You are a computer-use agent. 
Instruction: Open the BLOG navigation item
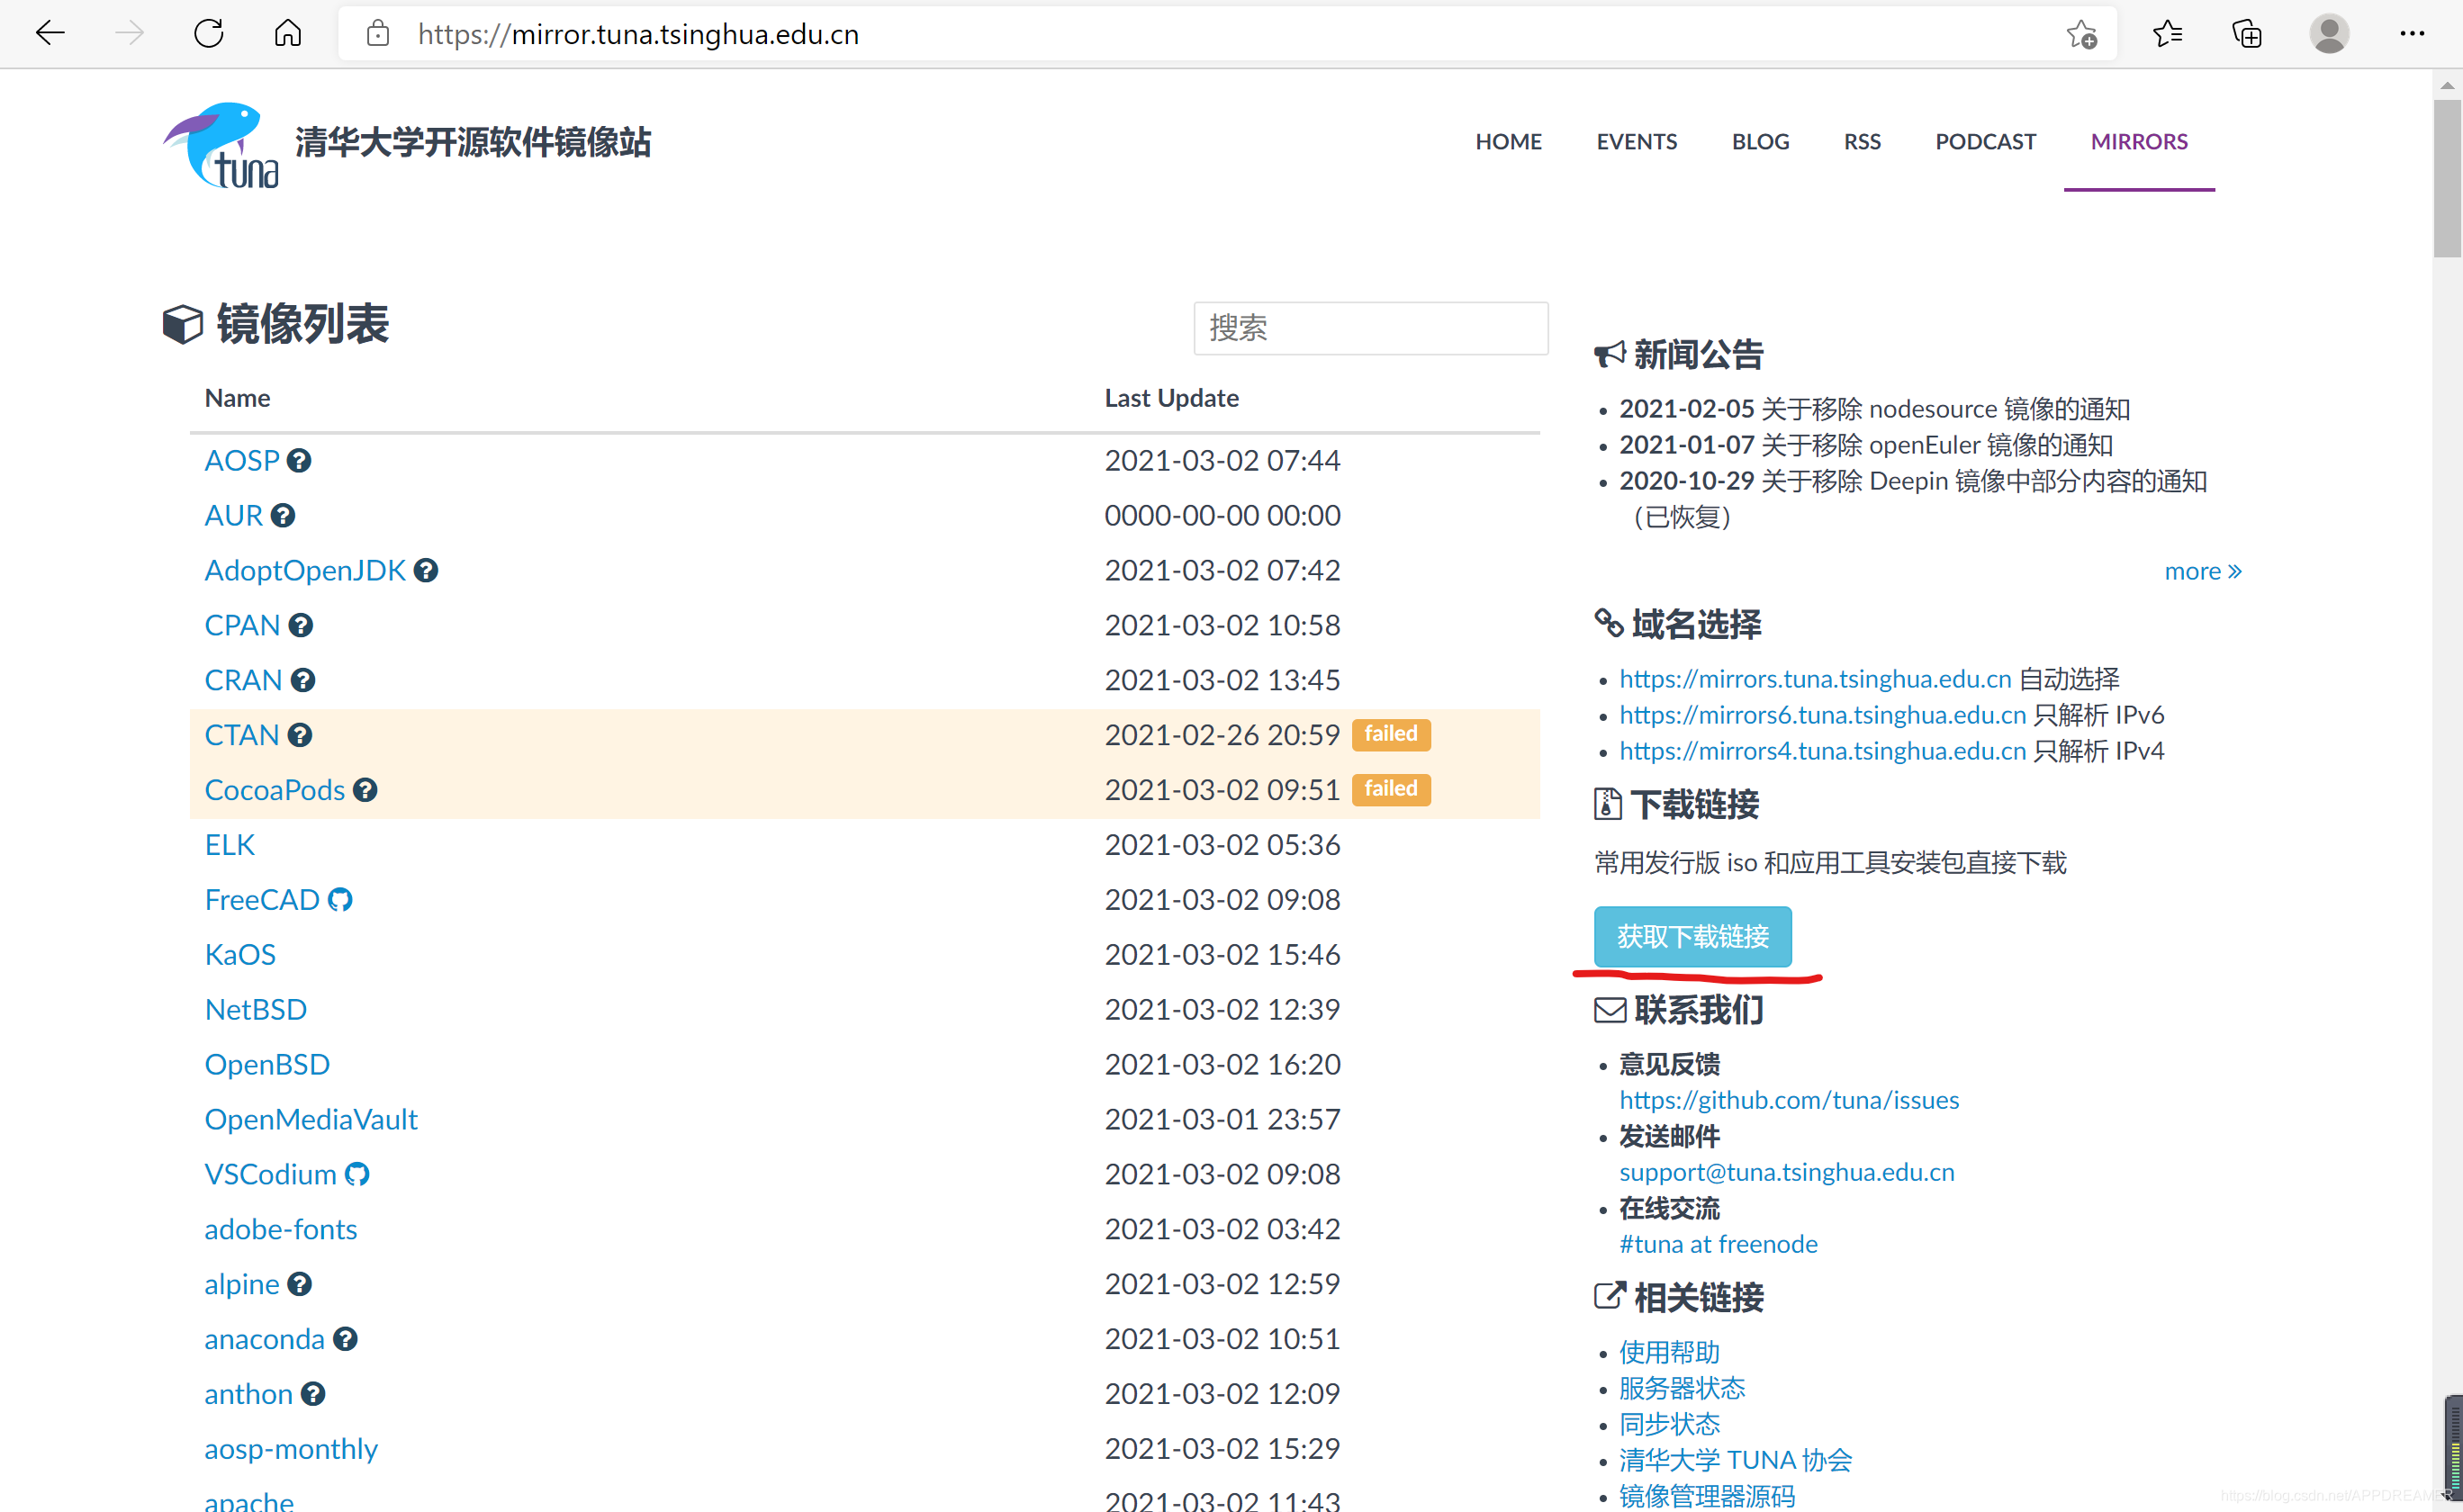pos(1760,142)
